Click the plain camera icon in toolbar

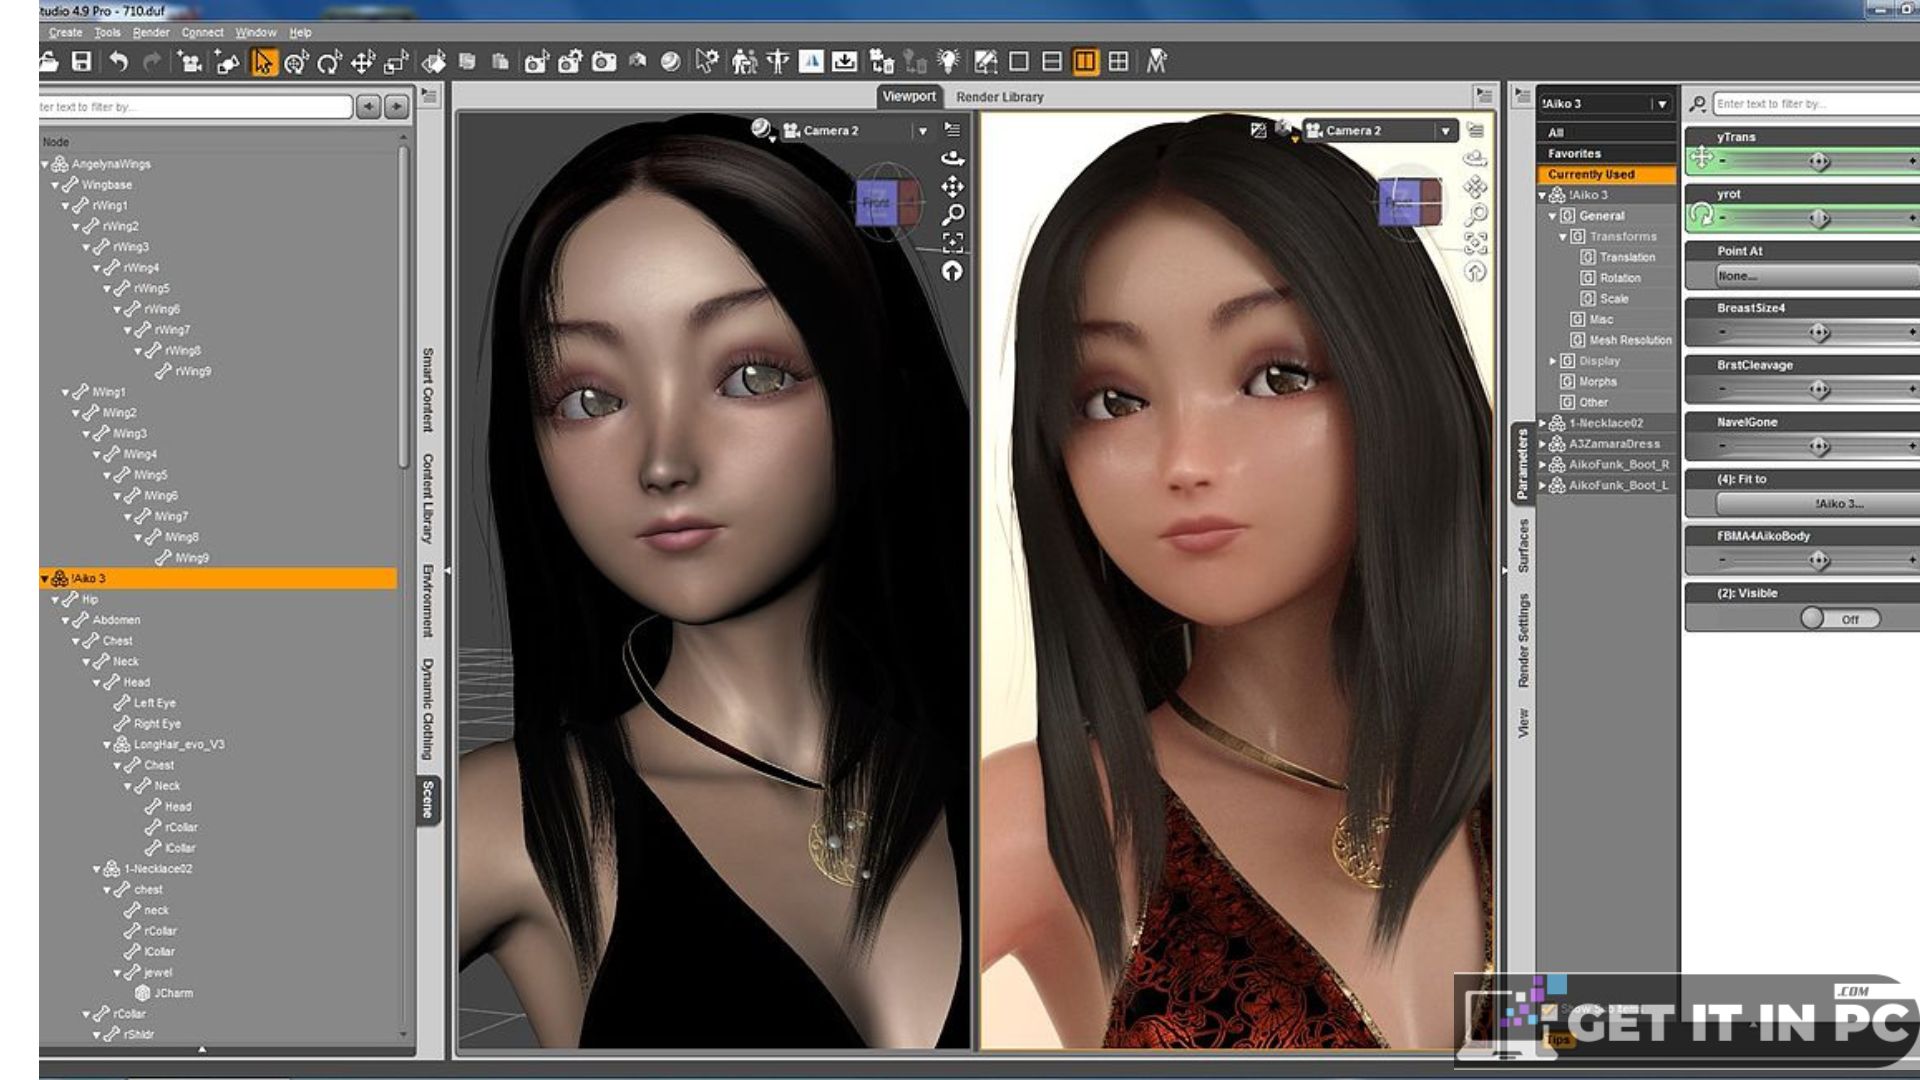point(604,62)
